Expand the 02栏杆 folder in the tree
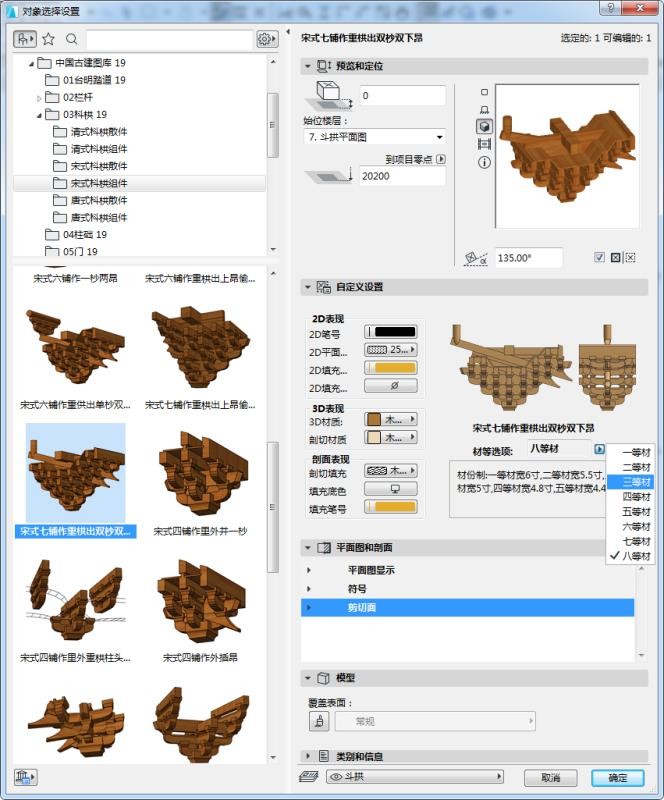Viewport: 664px width, 800px height. click(40, 97)
